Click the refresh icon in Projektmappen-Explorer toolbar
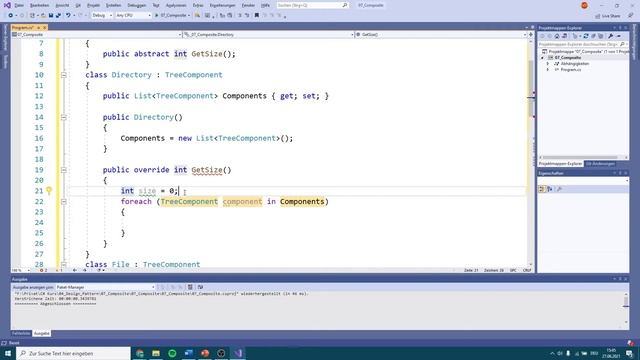The height and width of the screenshot is (360, 640). pos(586,36)
